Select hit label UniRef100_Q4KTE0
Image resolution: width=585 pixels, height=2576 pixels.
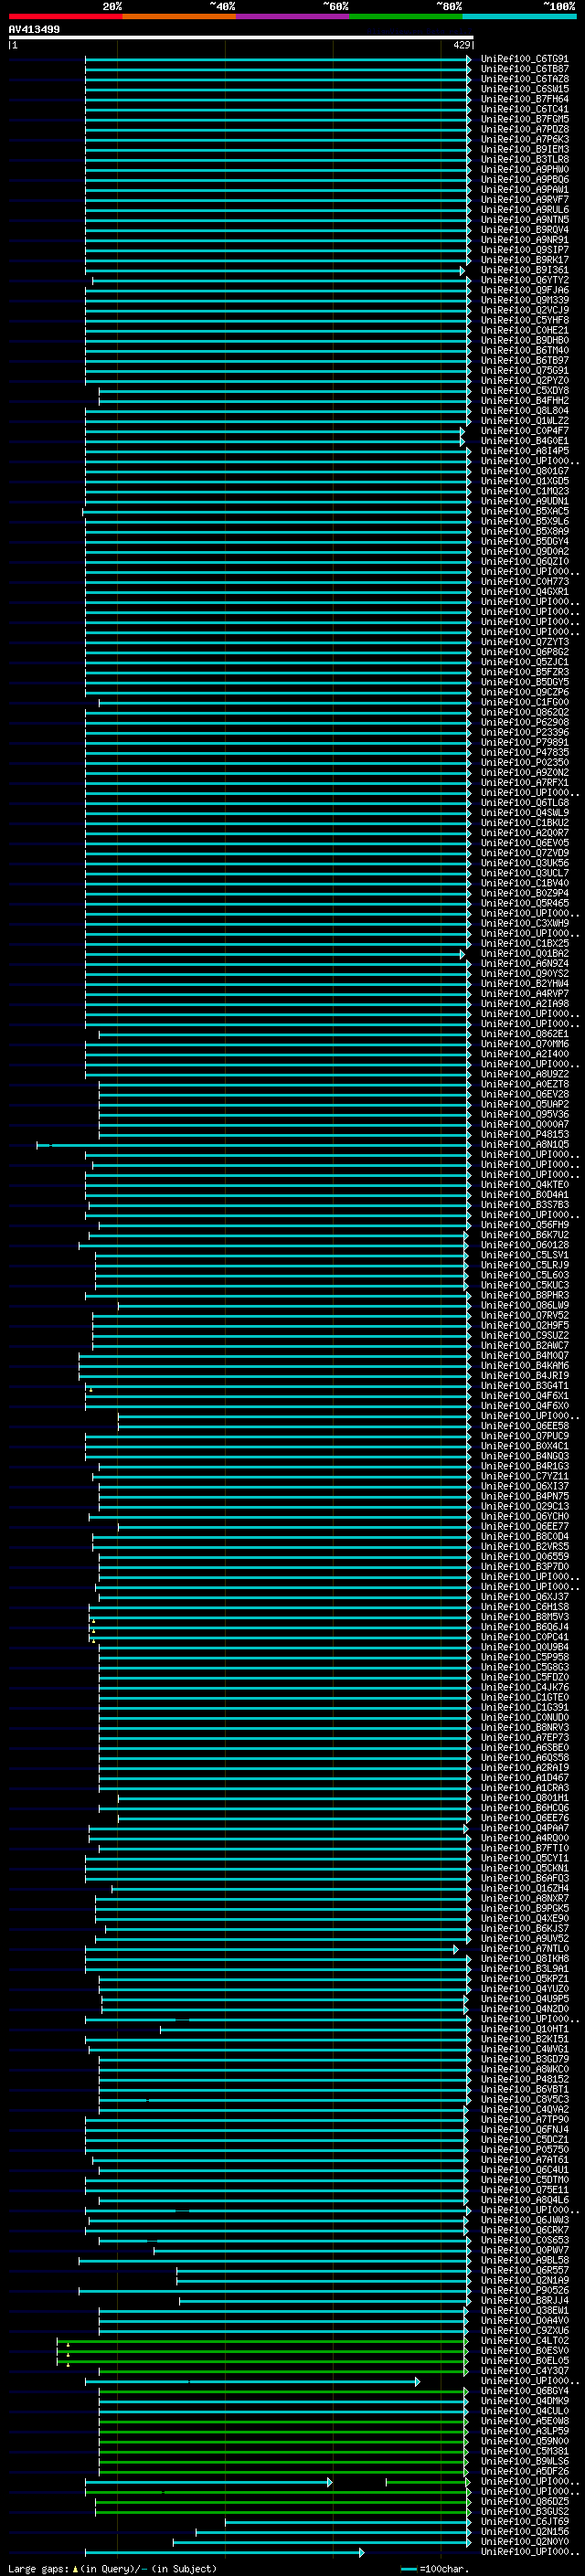[x=524, y=1185]
